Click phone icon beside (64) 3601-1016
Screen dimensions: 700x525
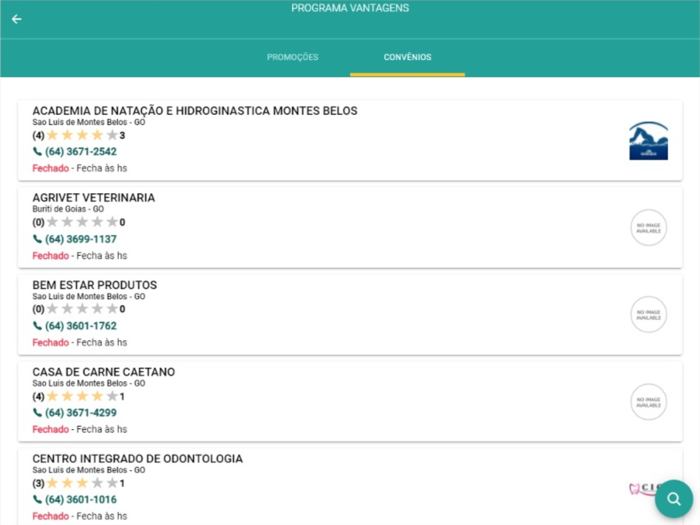38,500
